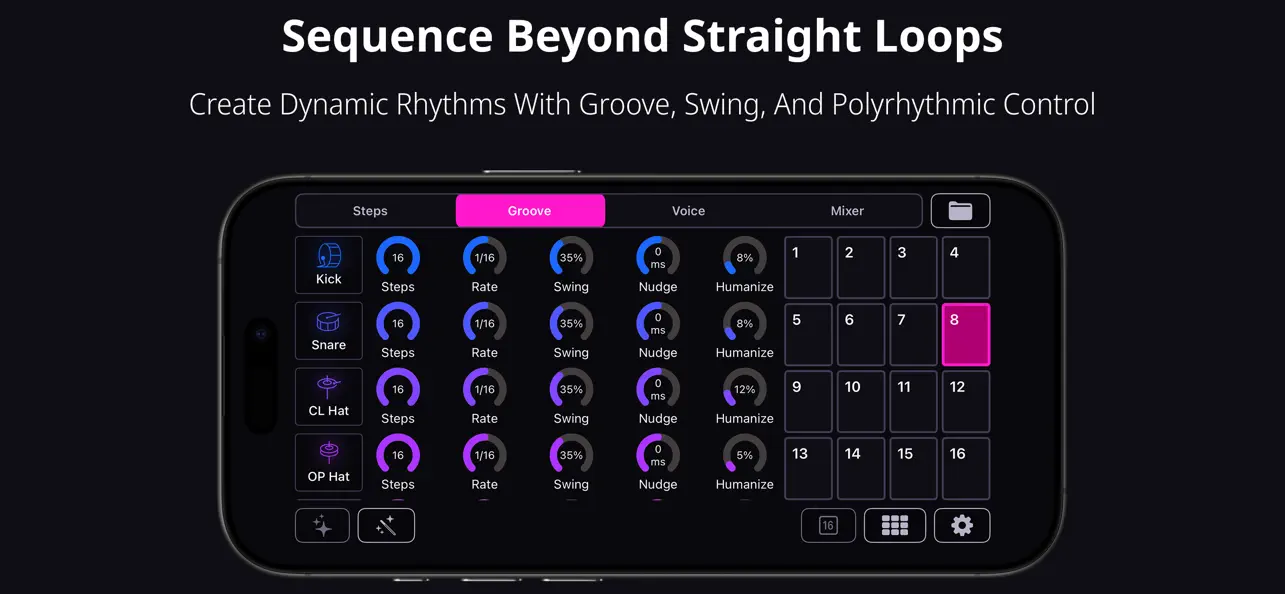Click the sparkle generate icon
The height and width of the screenshot is (594, 1285).
(x=321, y=525)
